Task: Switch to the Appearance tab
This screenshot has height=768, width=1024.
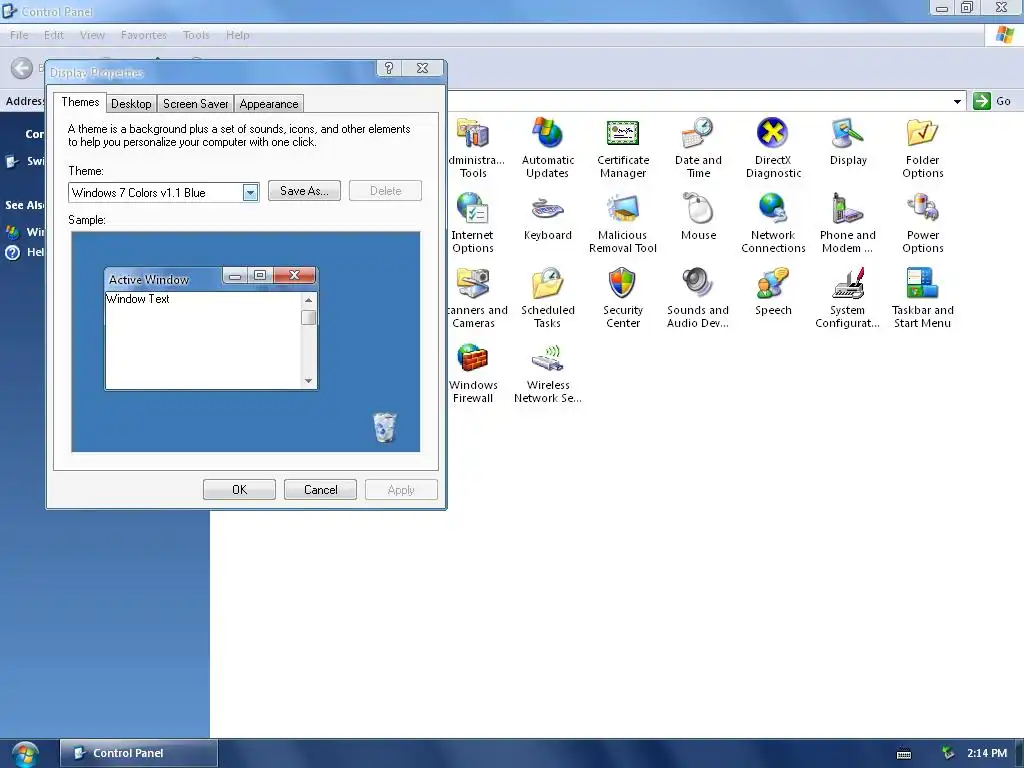Action: click(x=268, y=104)
